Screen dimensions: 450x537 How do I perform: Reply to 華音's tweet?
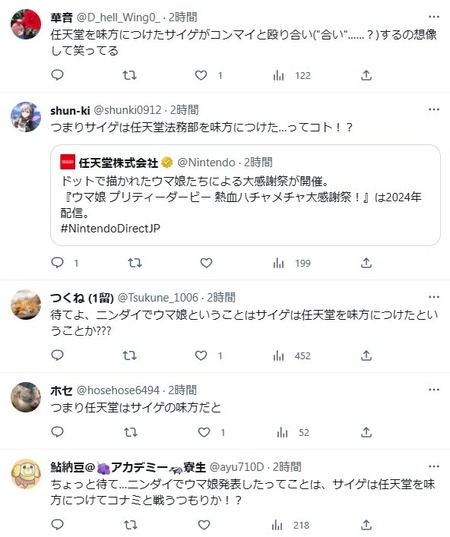57,75
